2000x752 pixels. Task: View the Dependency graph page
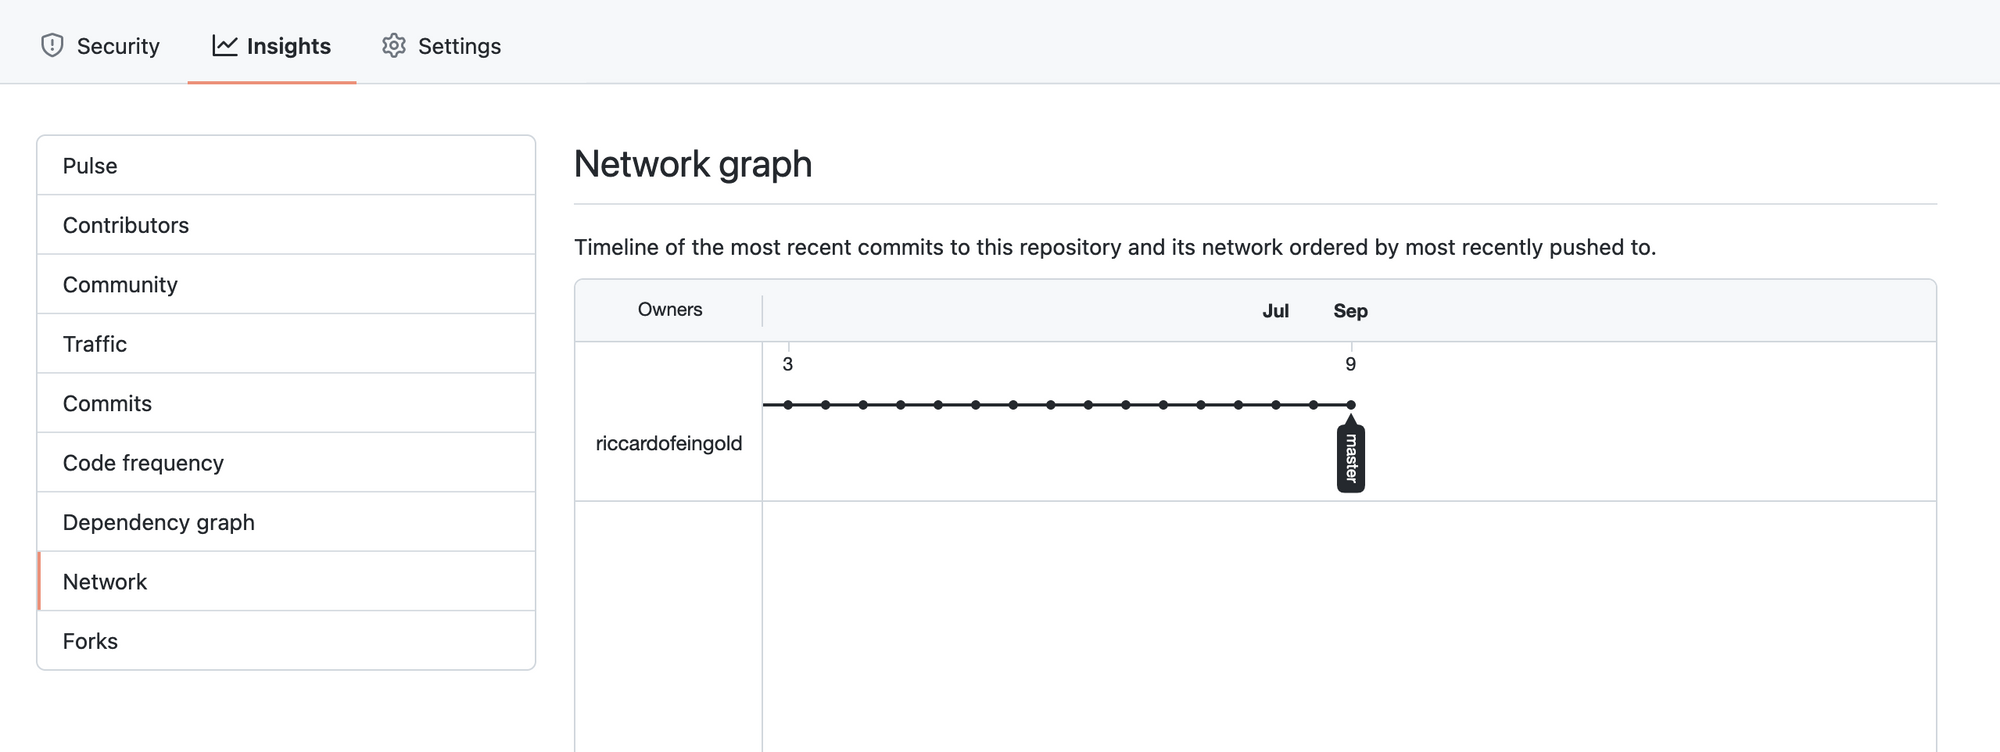tap(286, 522)
